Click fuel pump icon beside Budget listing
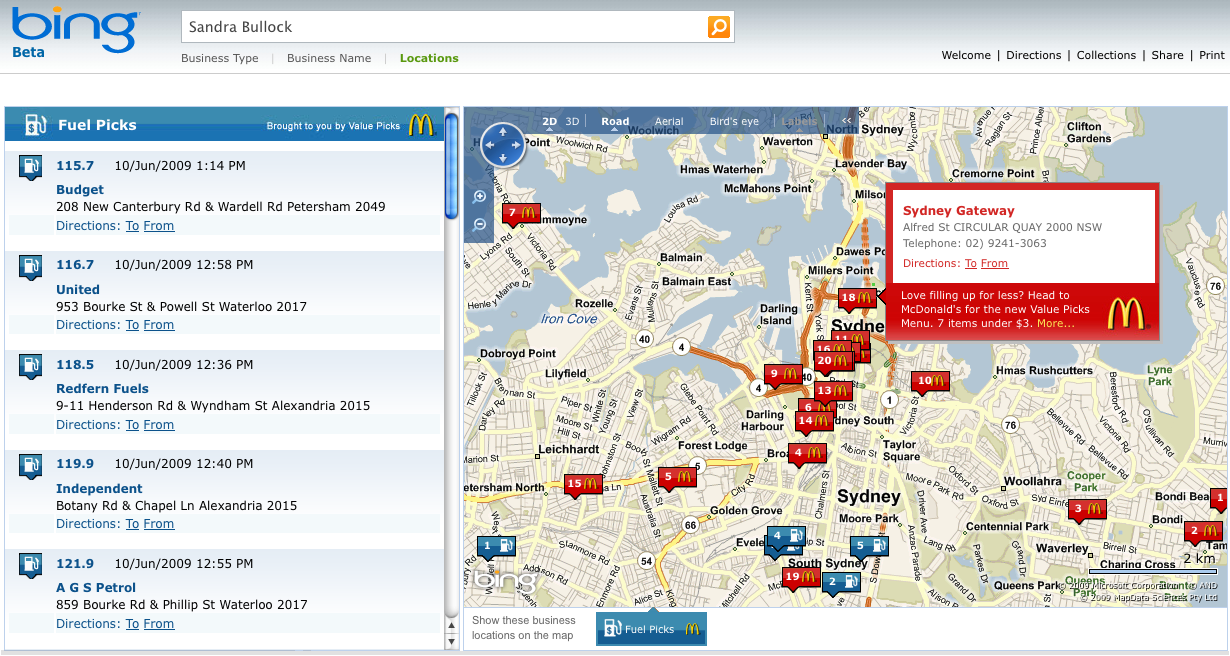 pyautogui.click(x=31, y=167)
